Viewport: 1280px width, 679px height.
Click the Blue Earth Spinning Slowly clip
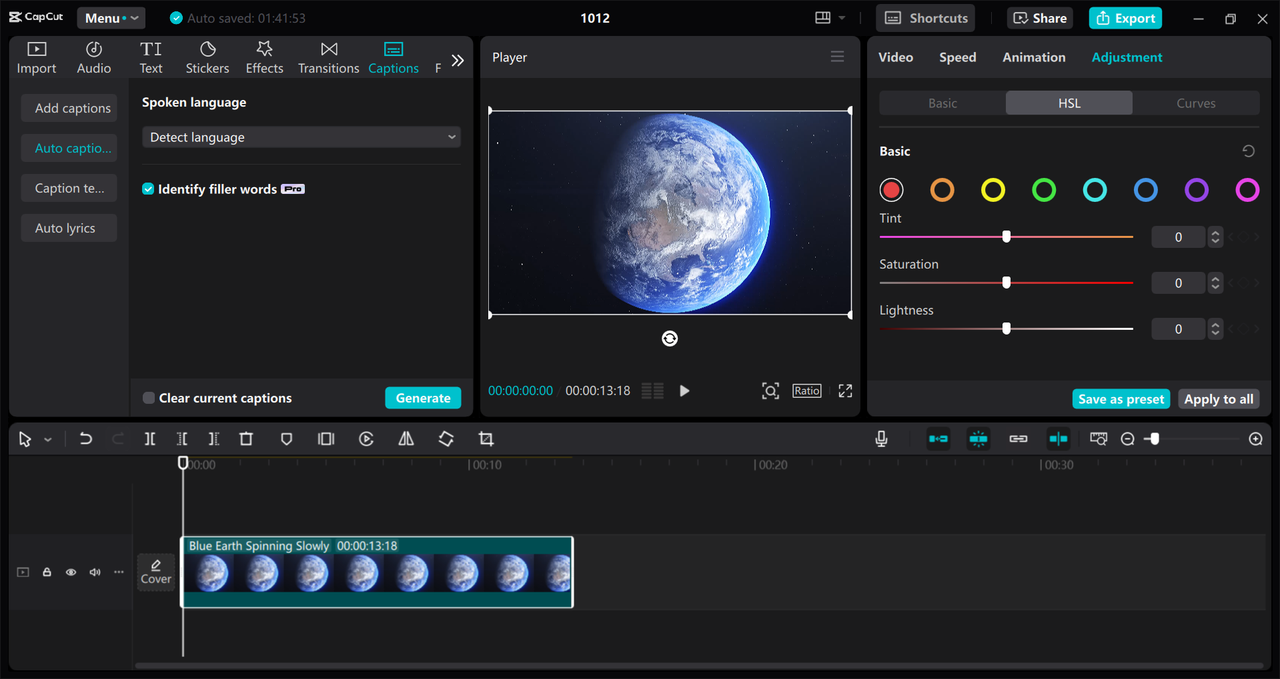pos(377,572)
